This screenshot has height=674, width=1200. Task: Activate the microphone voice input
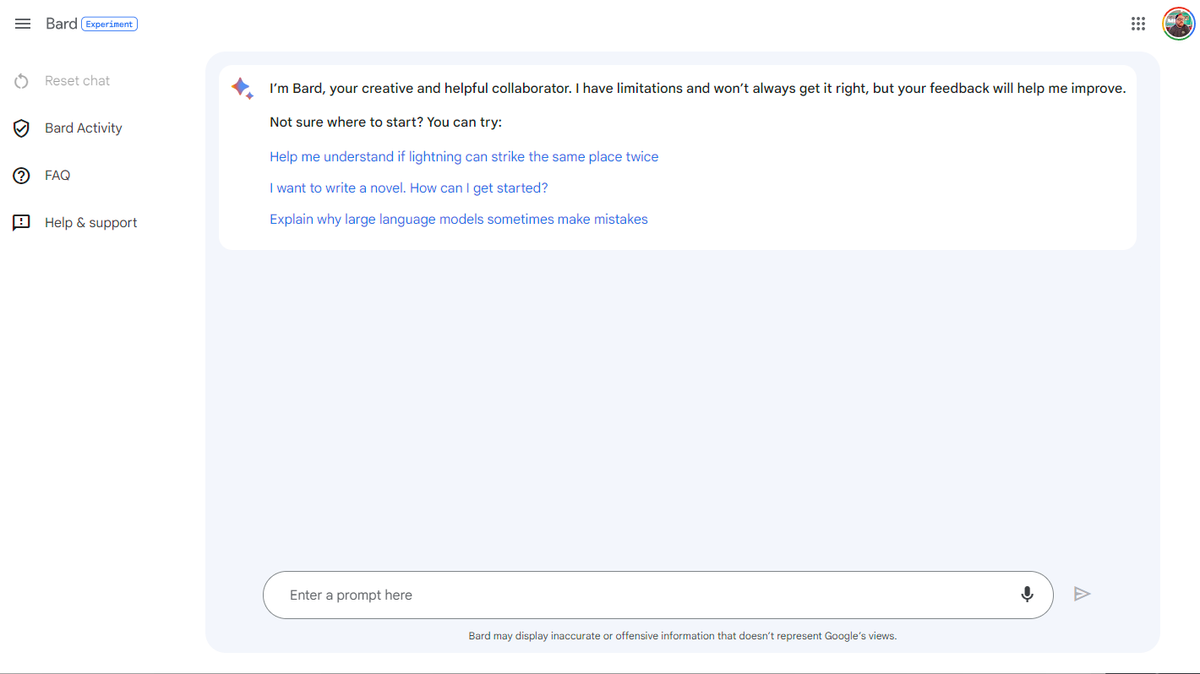pos(1027,595)
